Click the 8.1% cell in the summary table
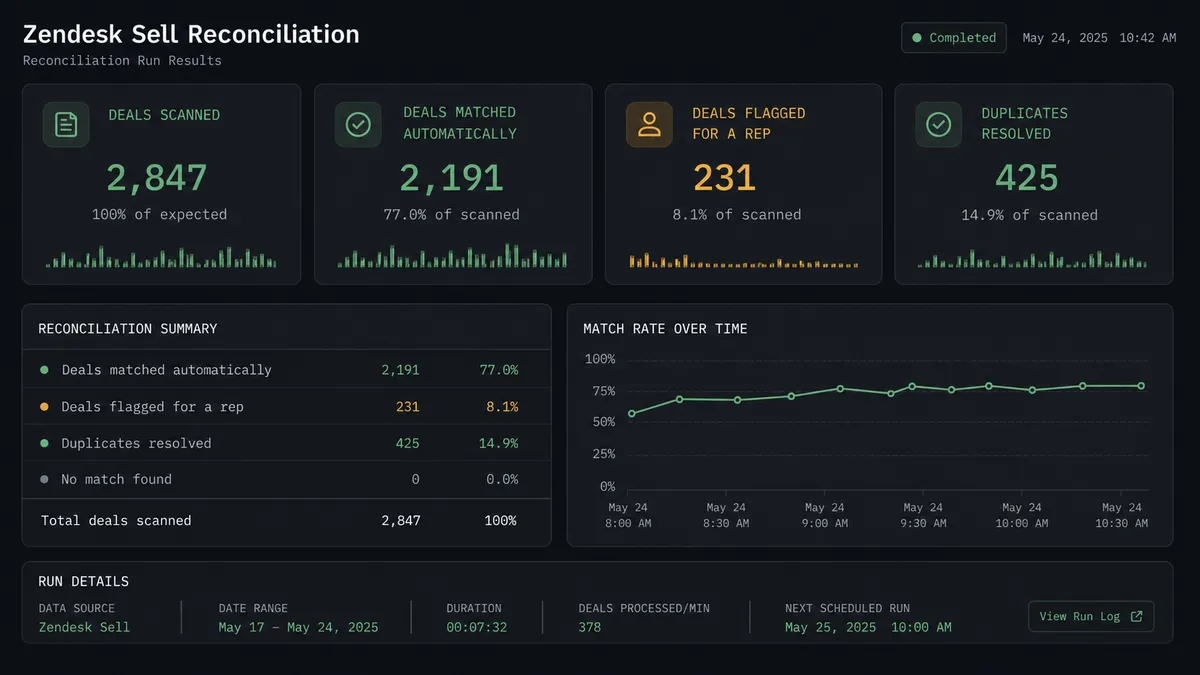Screen dimensions: 1200x675 tap(503, 407)
